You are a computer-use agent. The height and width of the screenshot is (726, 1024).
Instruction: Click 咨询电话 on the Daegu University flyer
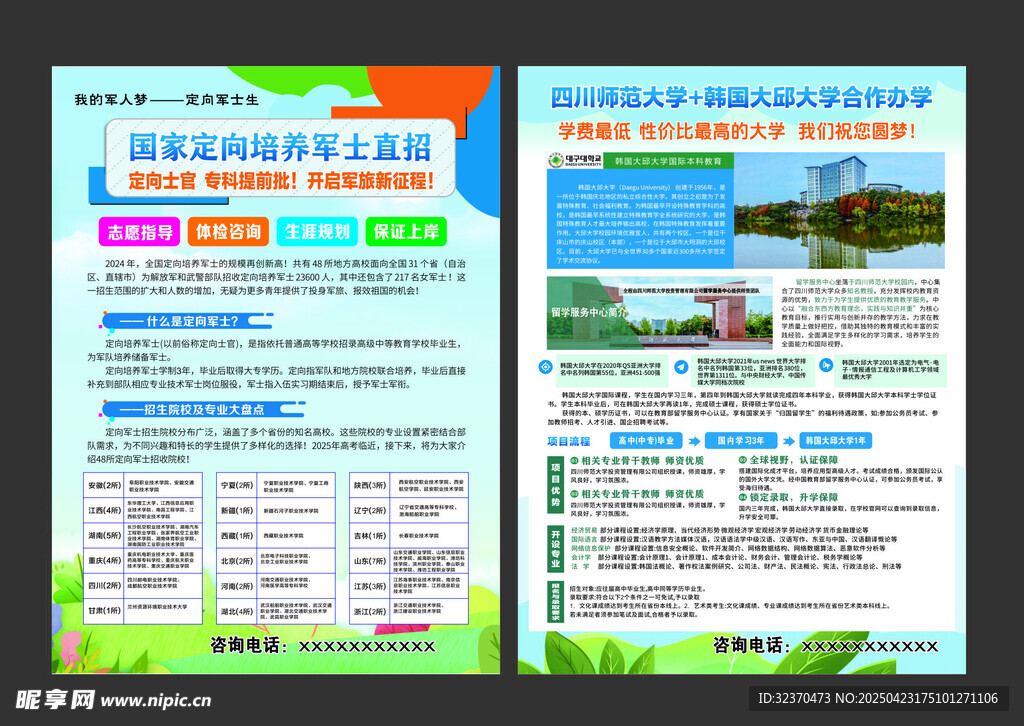coord(752,645)
